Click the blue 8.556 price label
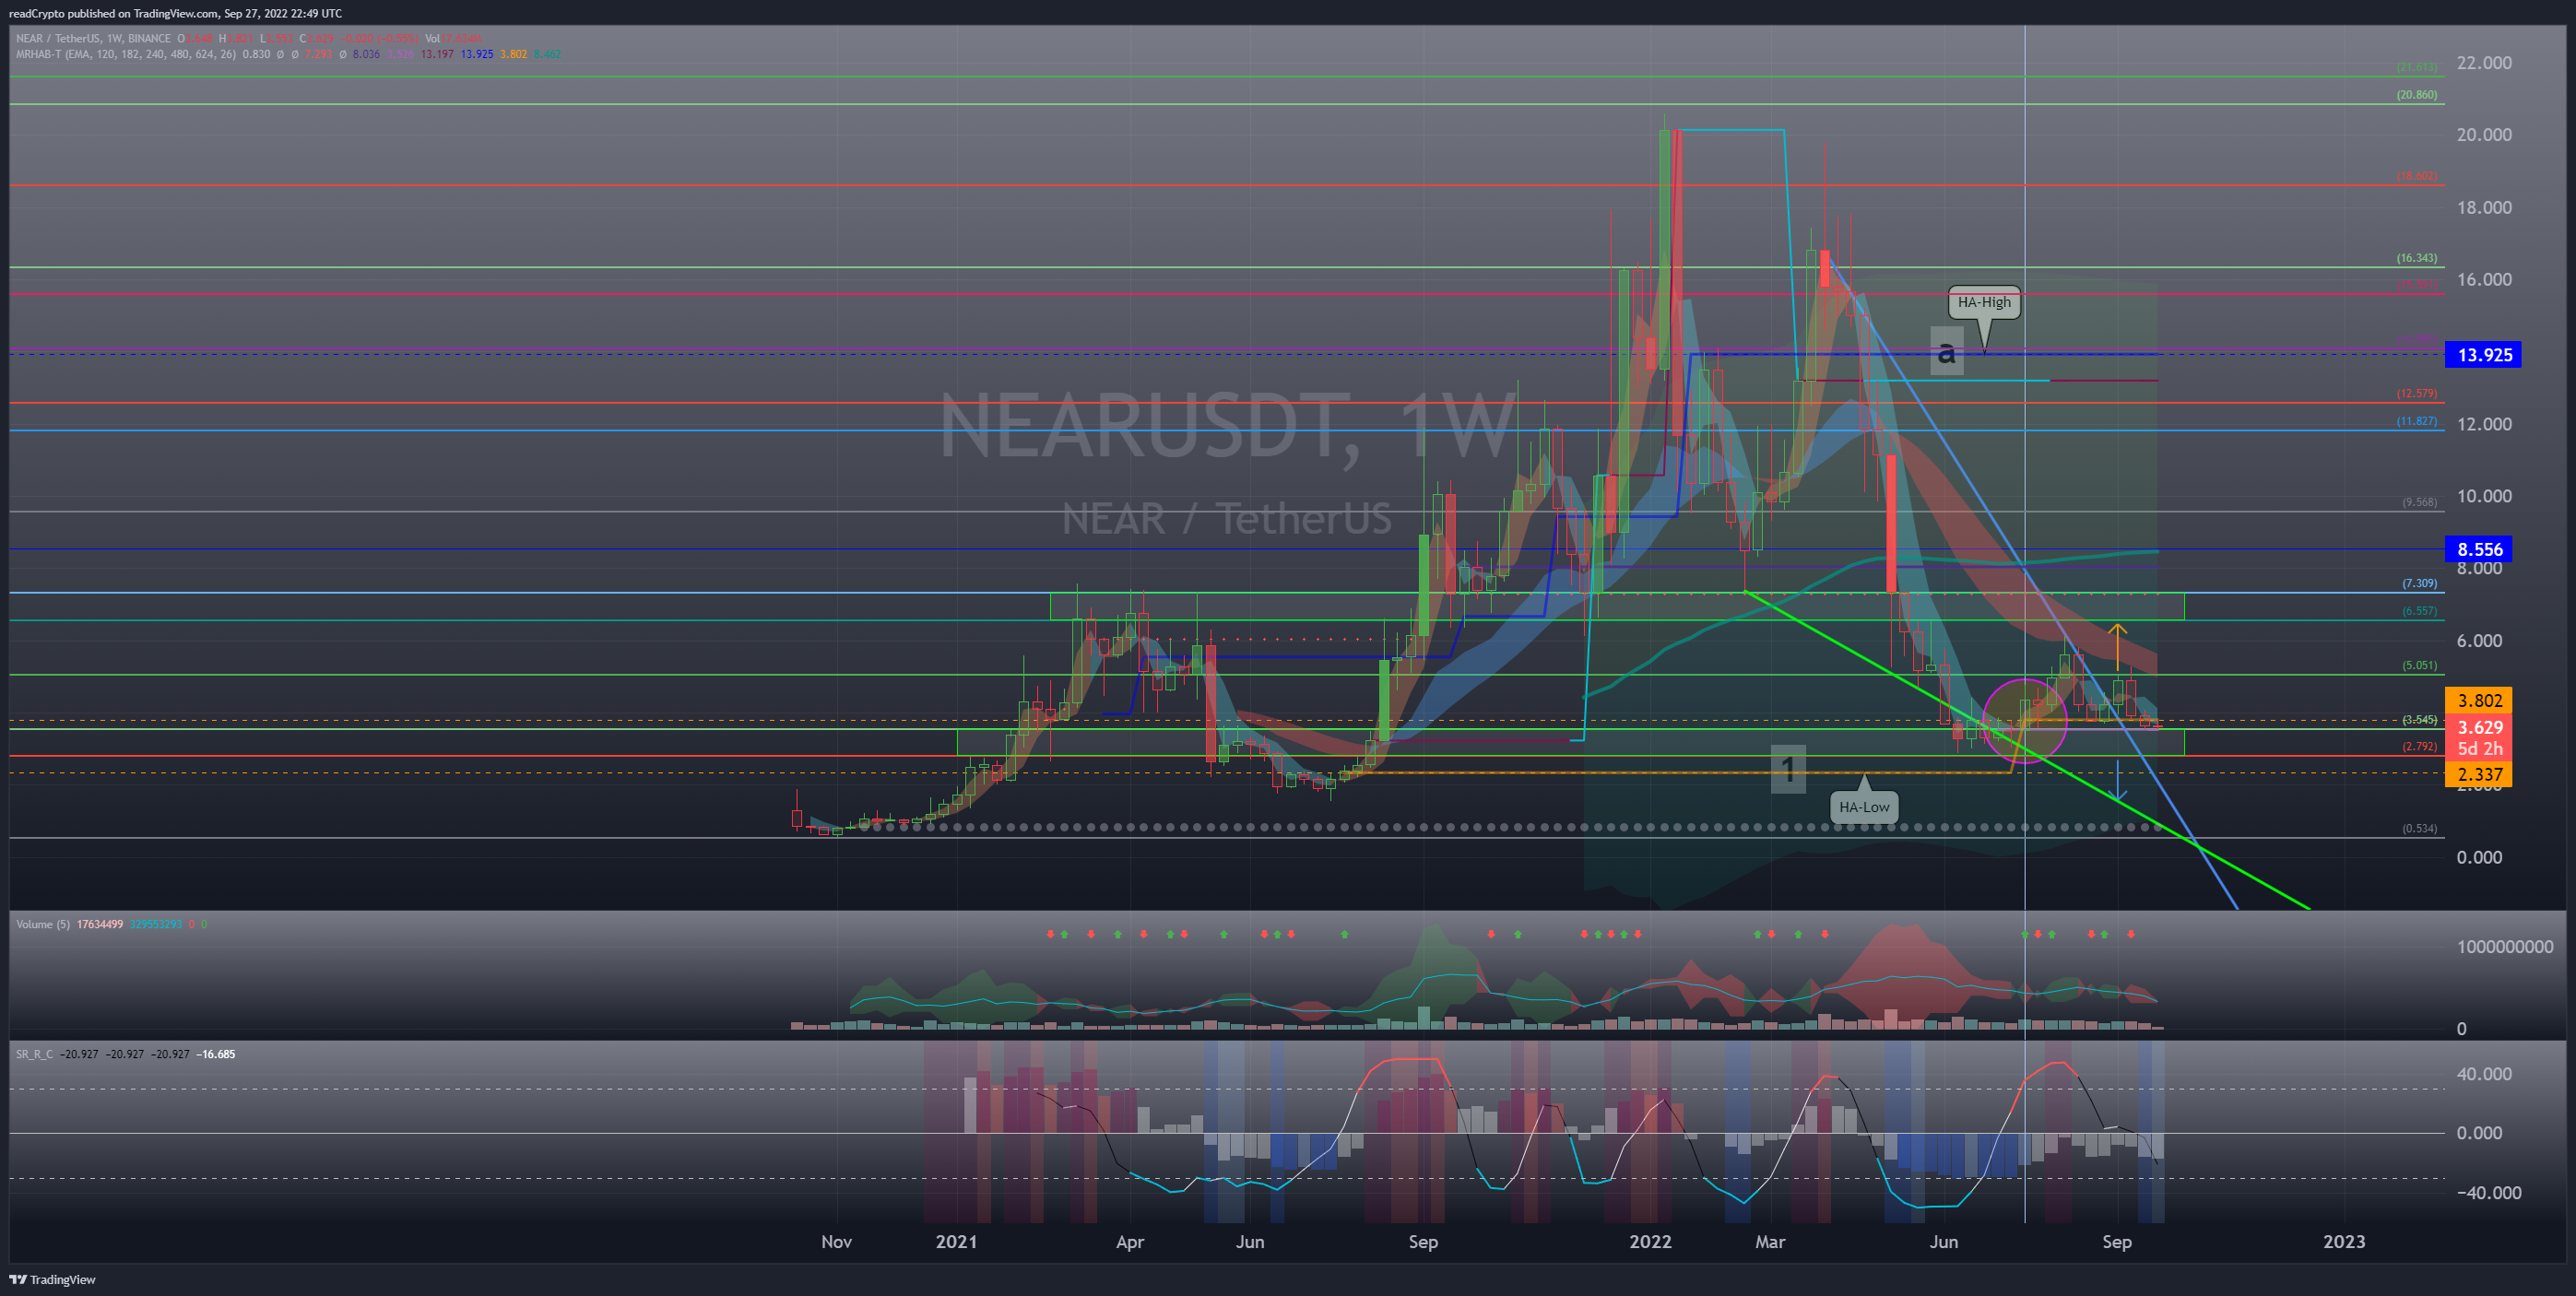The image size is (2576, 1296). [x=2479, y=549]
